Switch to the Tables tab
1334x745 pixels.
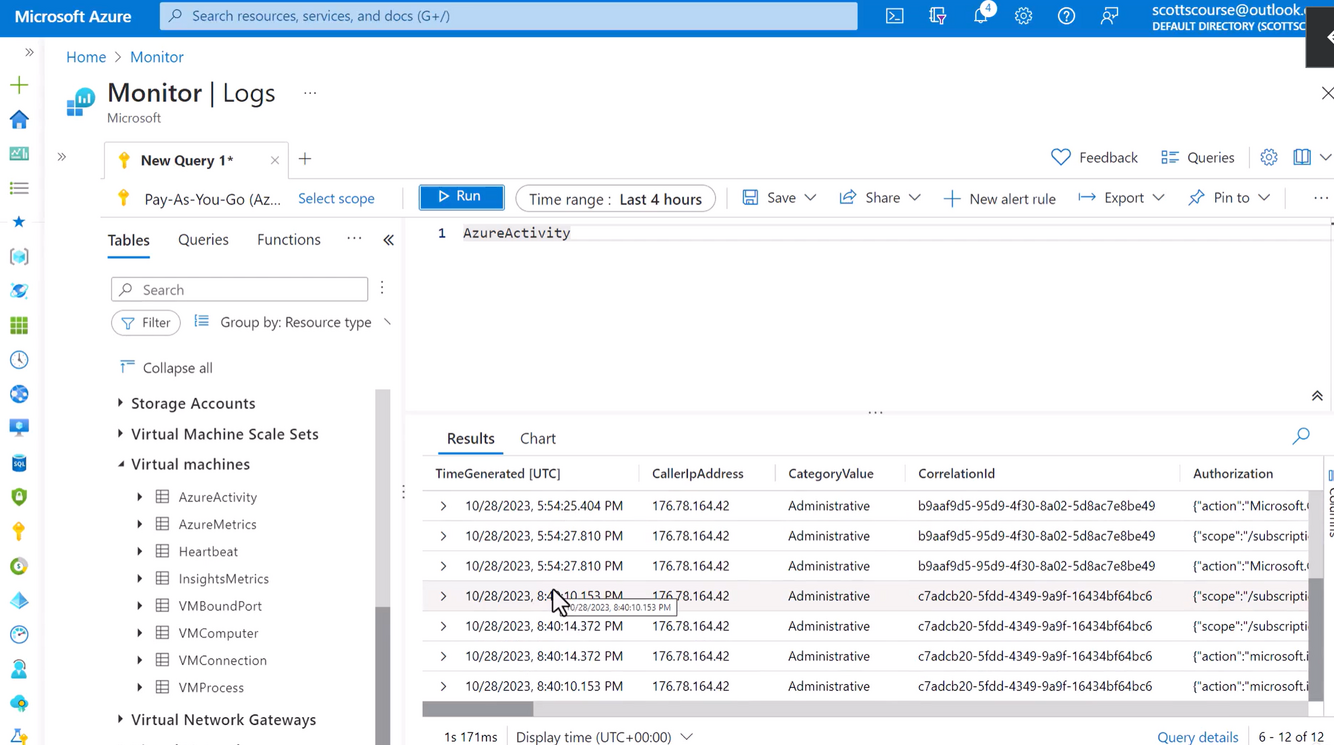128,240
